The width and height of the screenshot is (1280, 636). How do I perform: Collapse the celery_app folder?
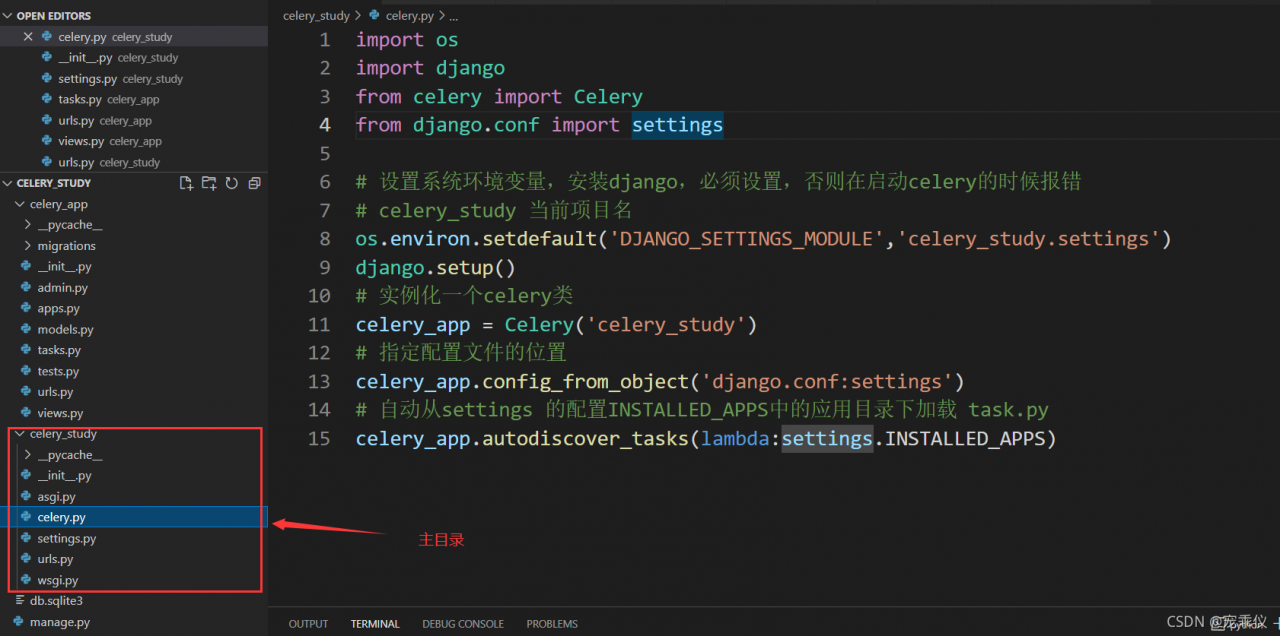click(x=20, y=204)
